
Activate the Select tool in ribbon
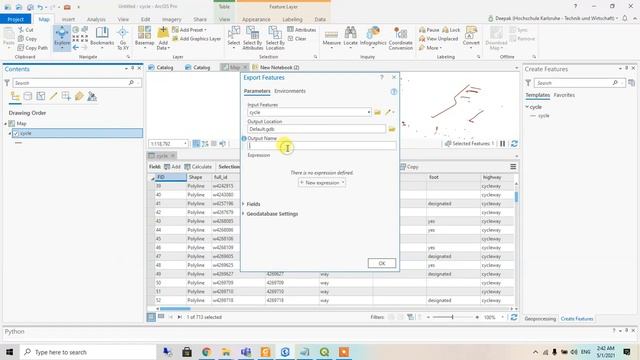(x=233, y=37)
